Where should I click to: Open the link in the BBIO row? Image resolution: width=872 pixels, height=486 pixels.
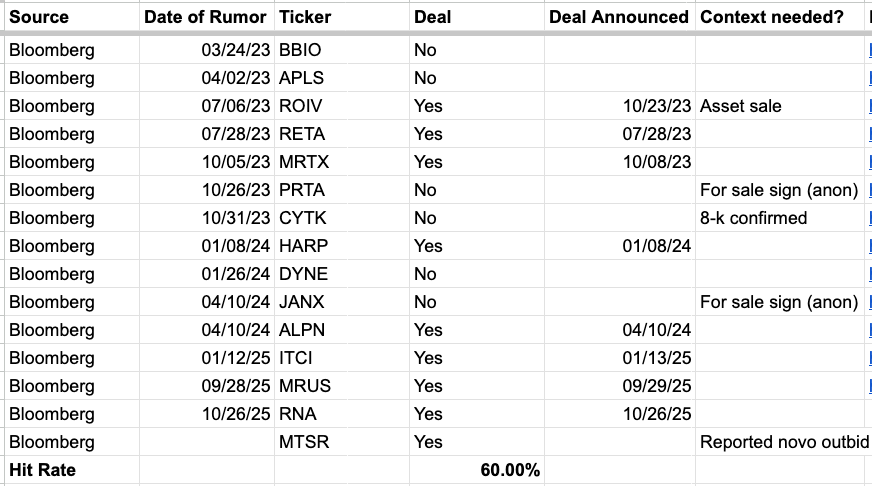869,50
